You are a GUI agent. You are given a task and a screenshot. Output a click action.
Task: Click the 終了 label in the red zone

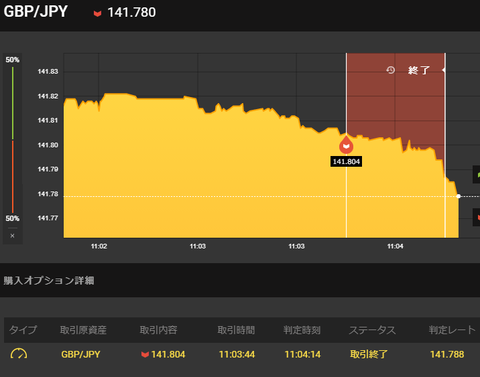[419, 70]
